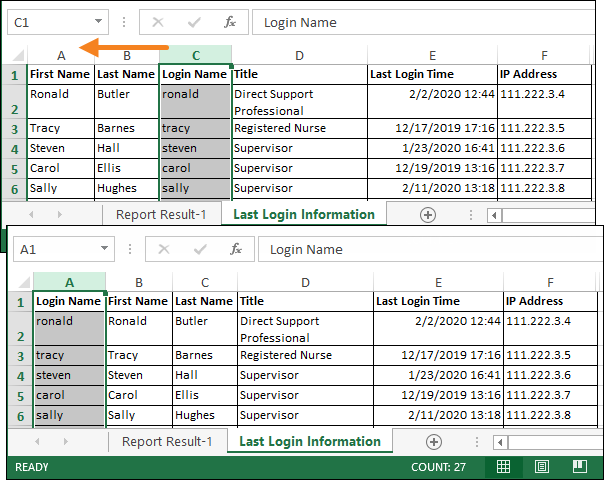This screenshot has height=481, width=605.
Task: Click upper formula bar text Login Name
Action: (x=300, y=22)
